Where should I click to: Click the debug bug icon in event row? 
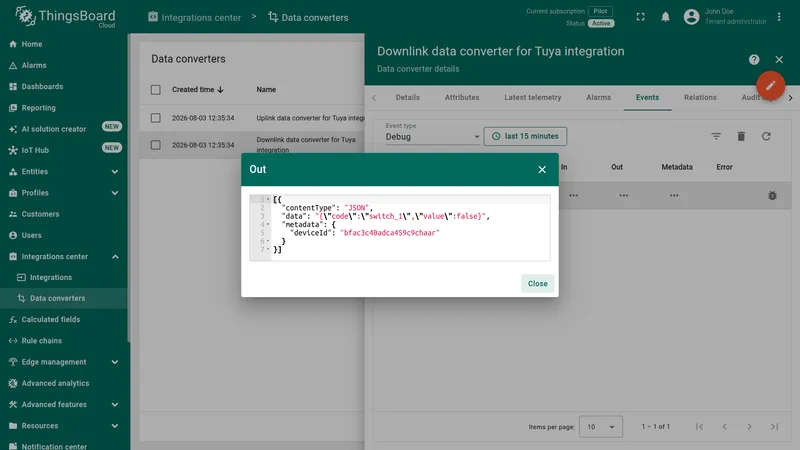tap(772, 195)
